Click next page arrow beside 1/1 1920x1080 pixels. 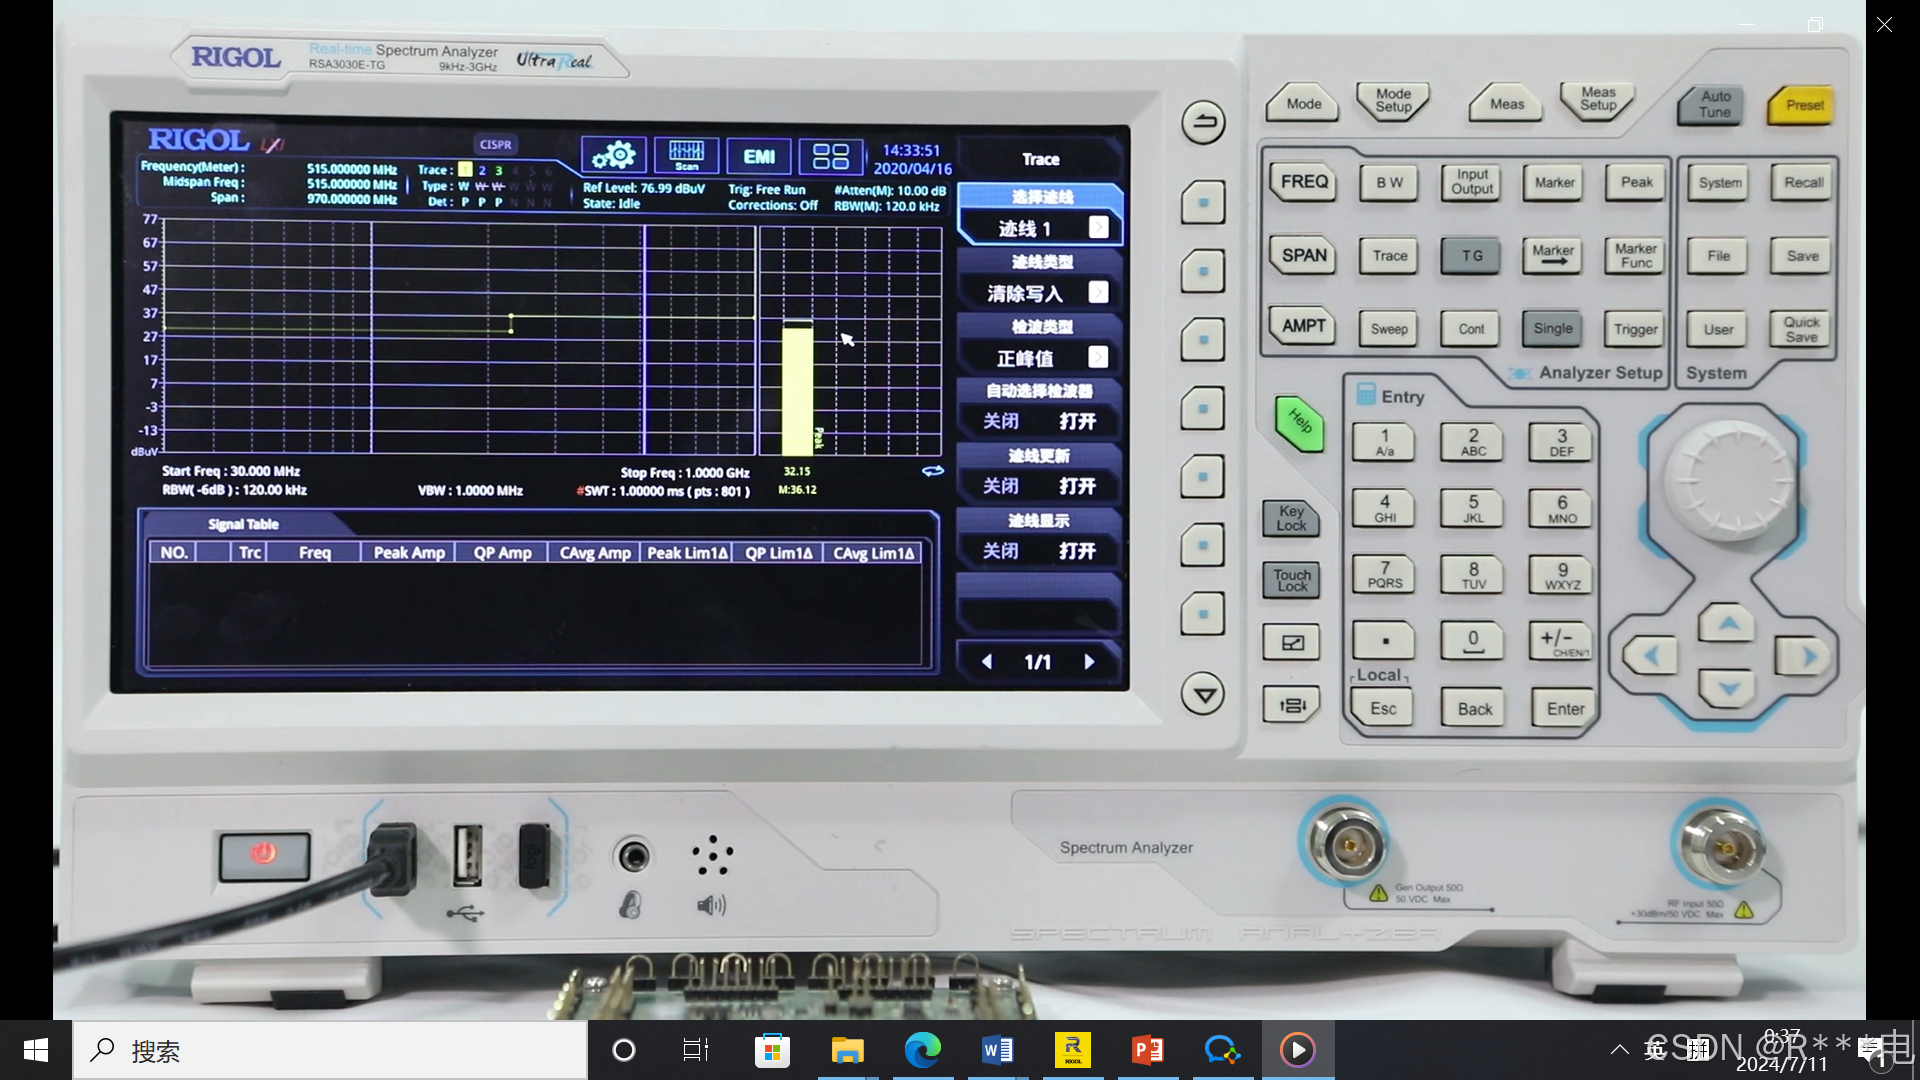click(1089, 662)
